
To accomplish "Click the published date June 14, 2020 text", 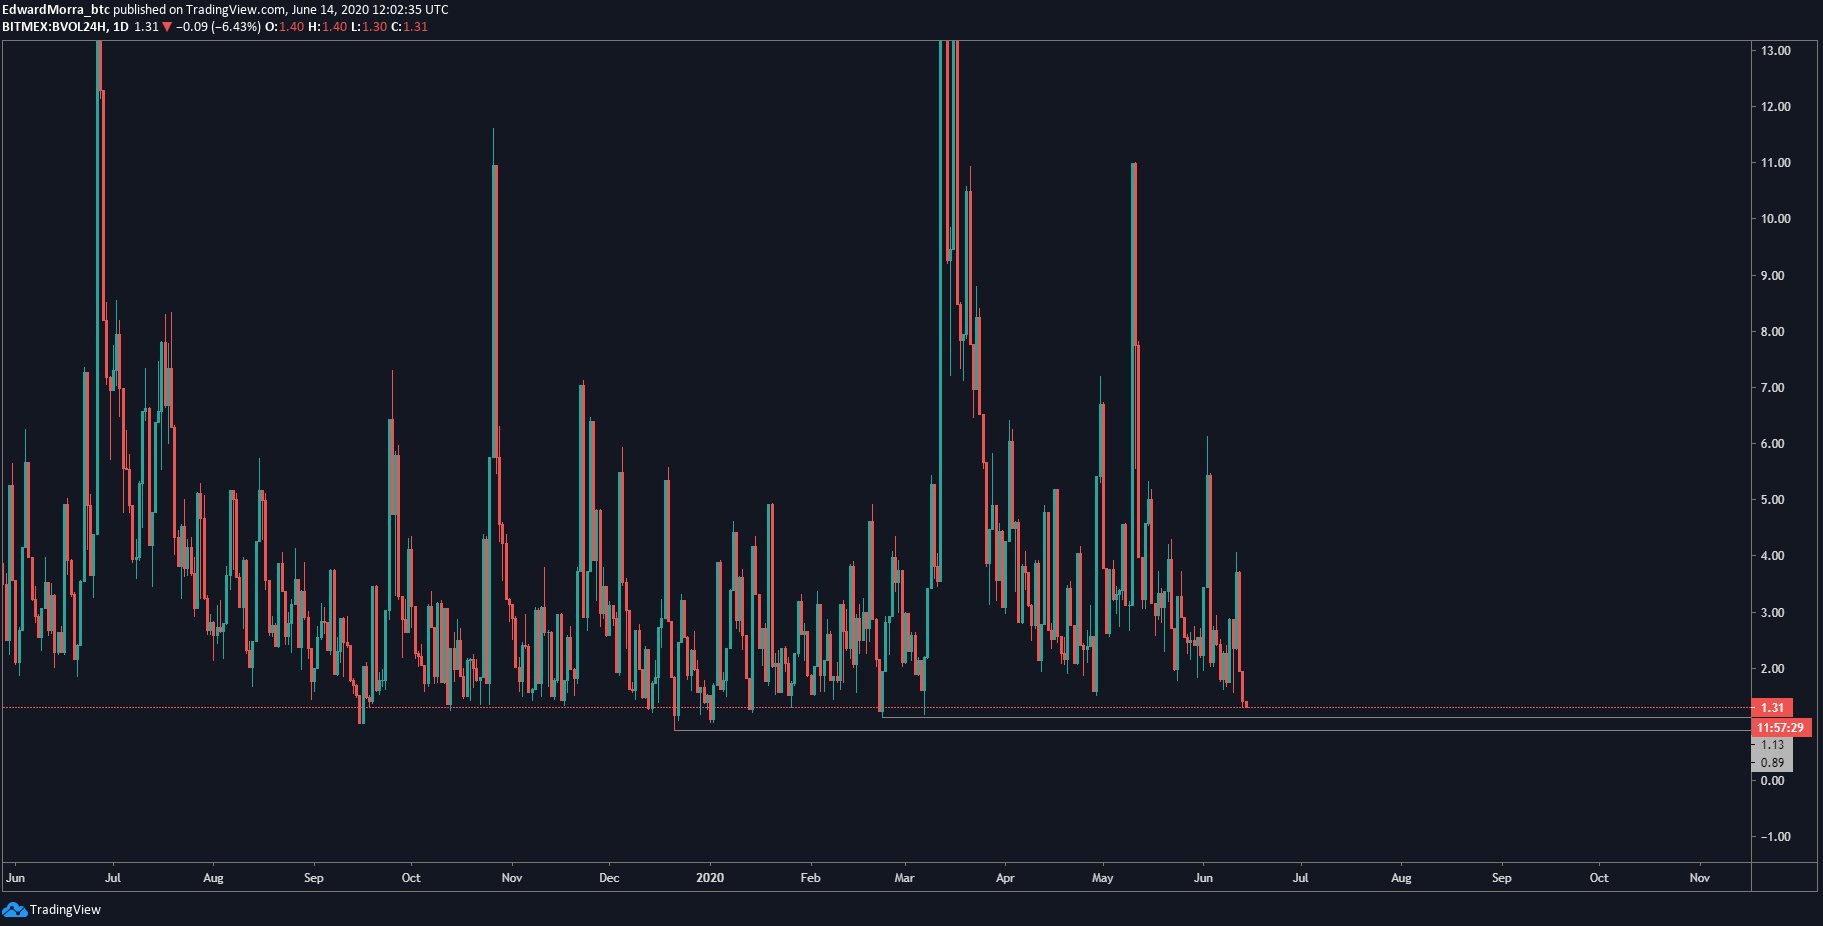I will point(330,9).
